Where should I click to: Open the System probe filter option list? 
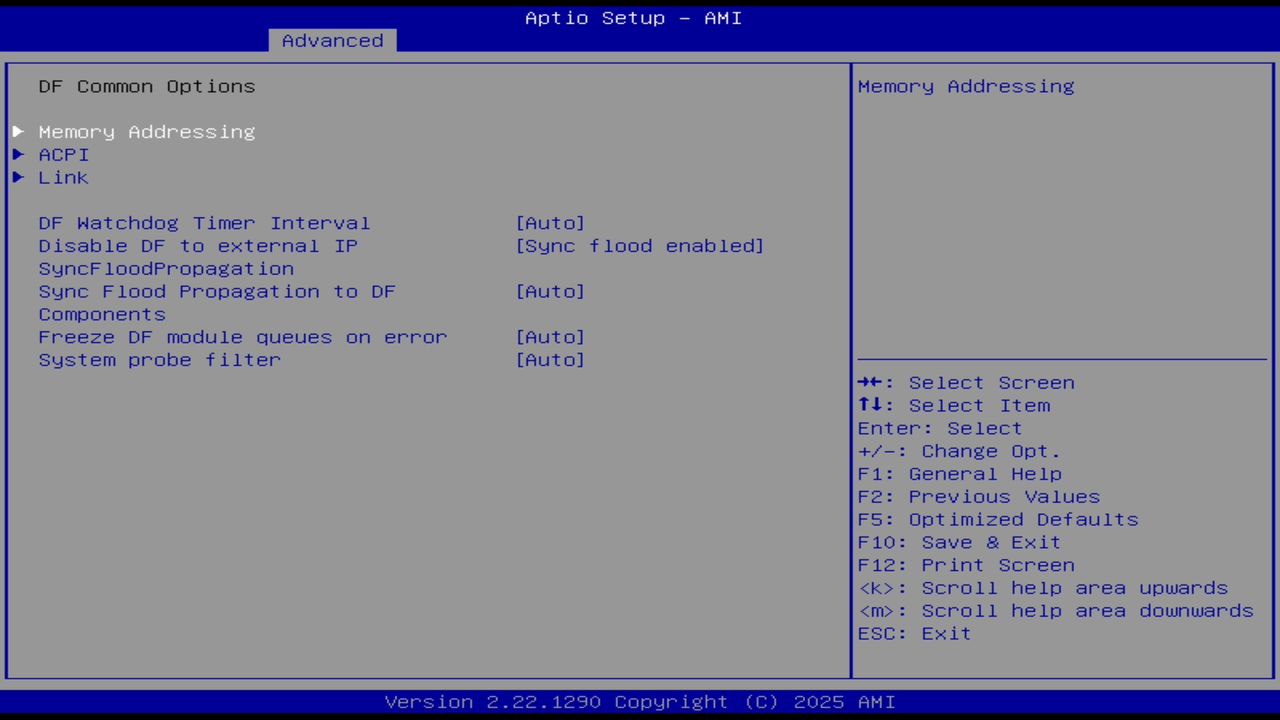pos(550,359)
